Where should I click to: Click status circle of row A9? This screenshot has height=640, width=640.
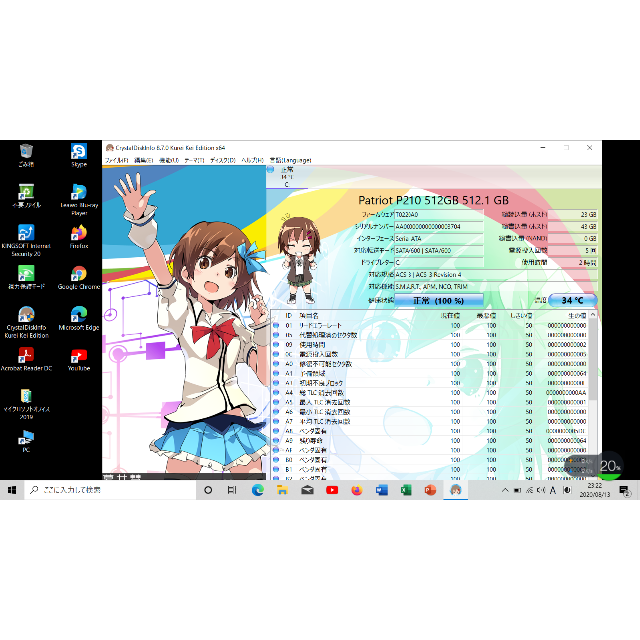pos(276,441)
